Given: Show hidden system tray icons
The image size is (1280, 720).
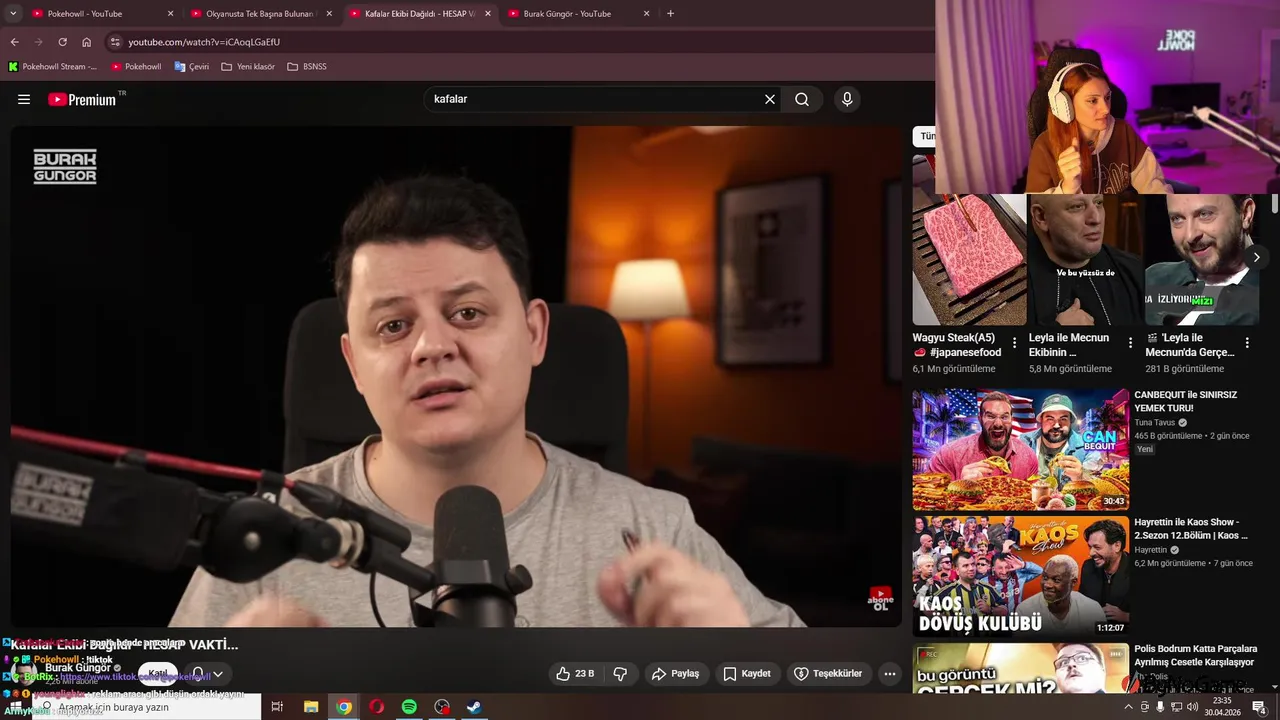Looking at the screenshot, I should 1129,707.
